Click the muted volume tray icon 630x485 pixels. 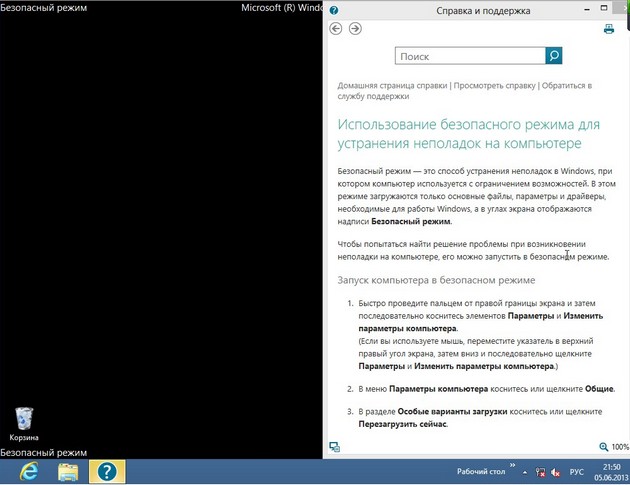556,471
